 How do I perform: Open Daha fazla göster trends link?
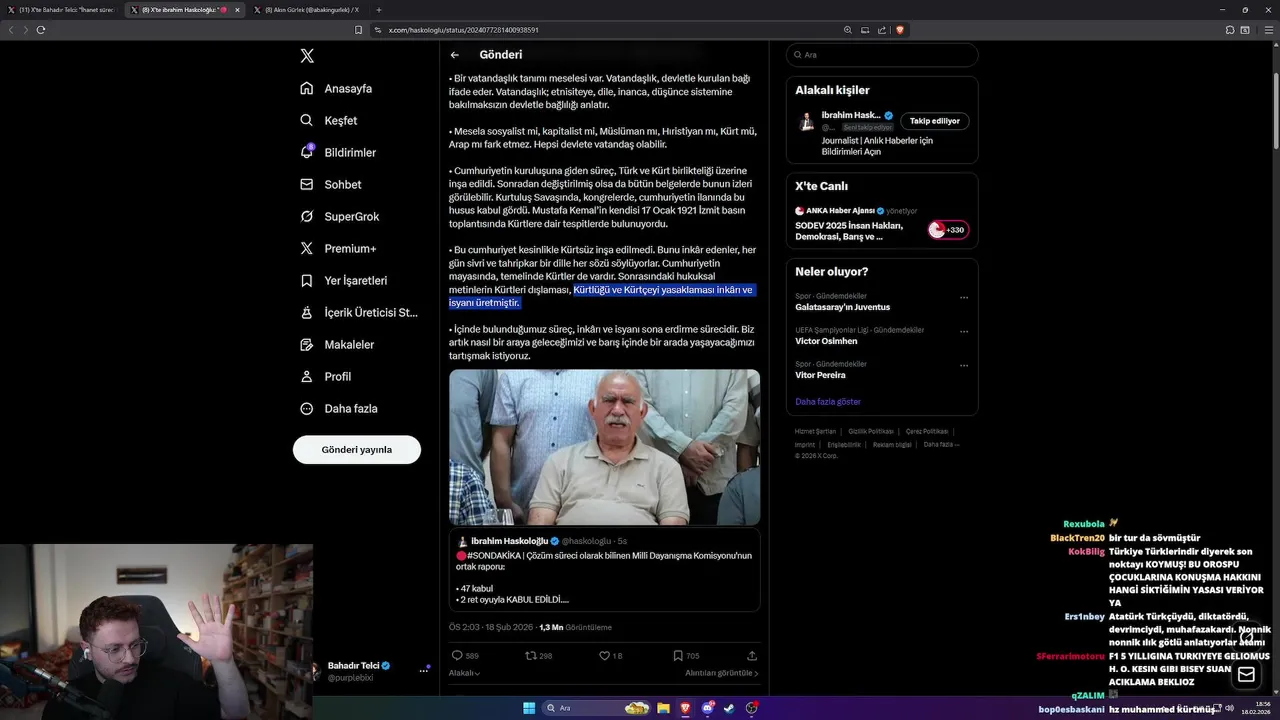(828, 401)
